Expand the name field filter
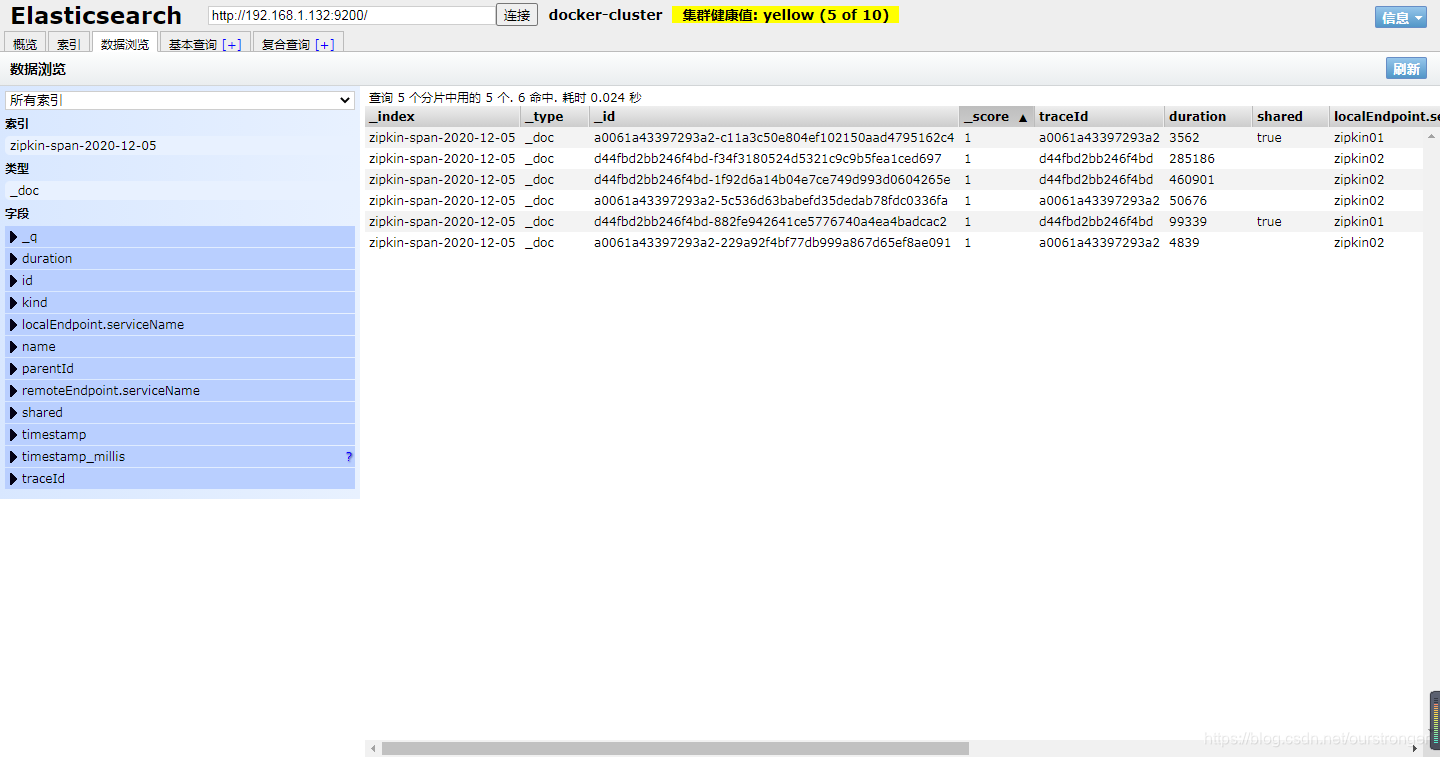 (180, 347)
